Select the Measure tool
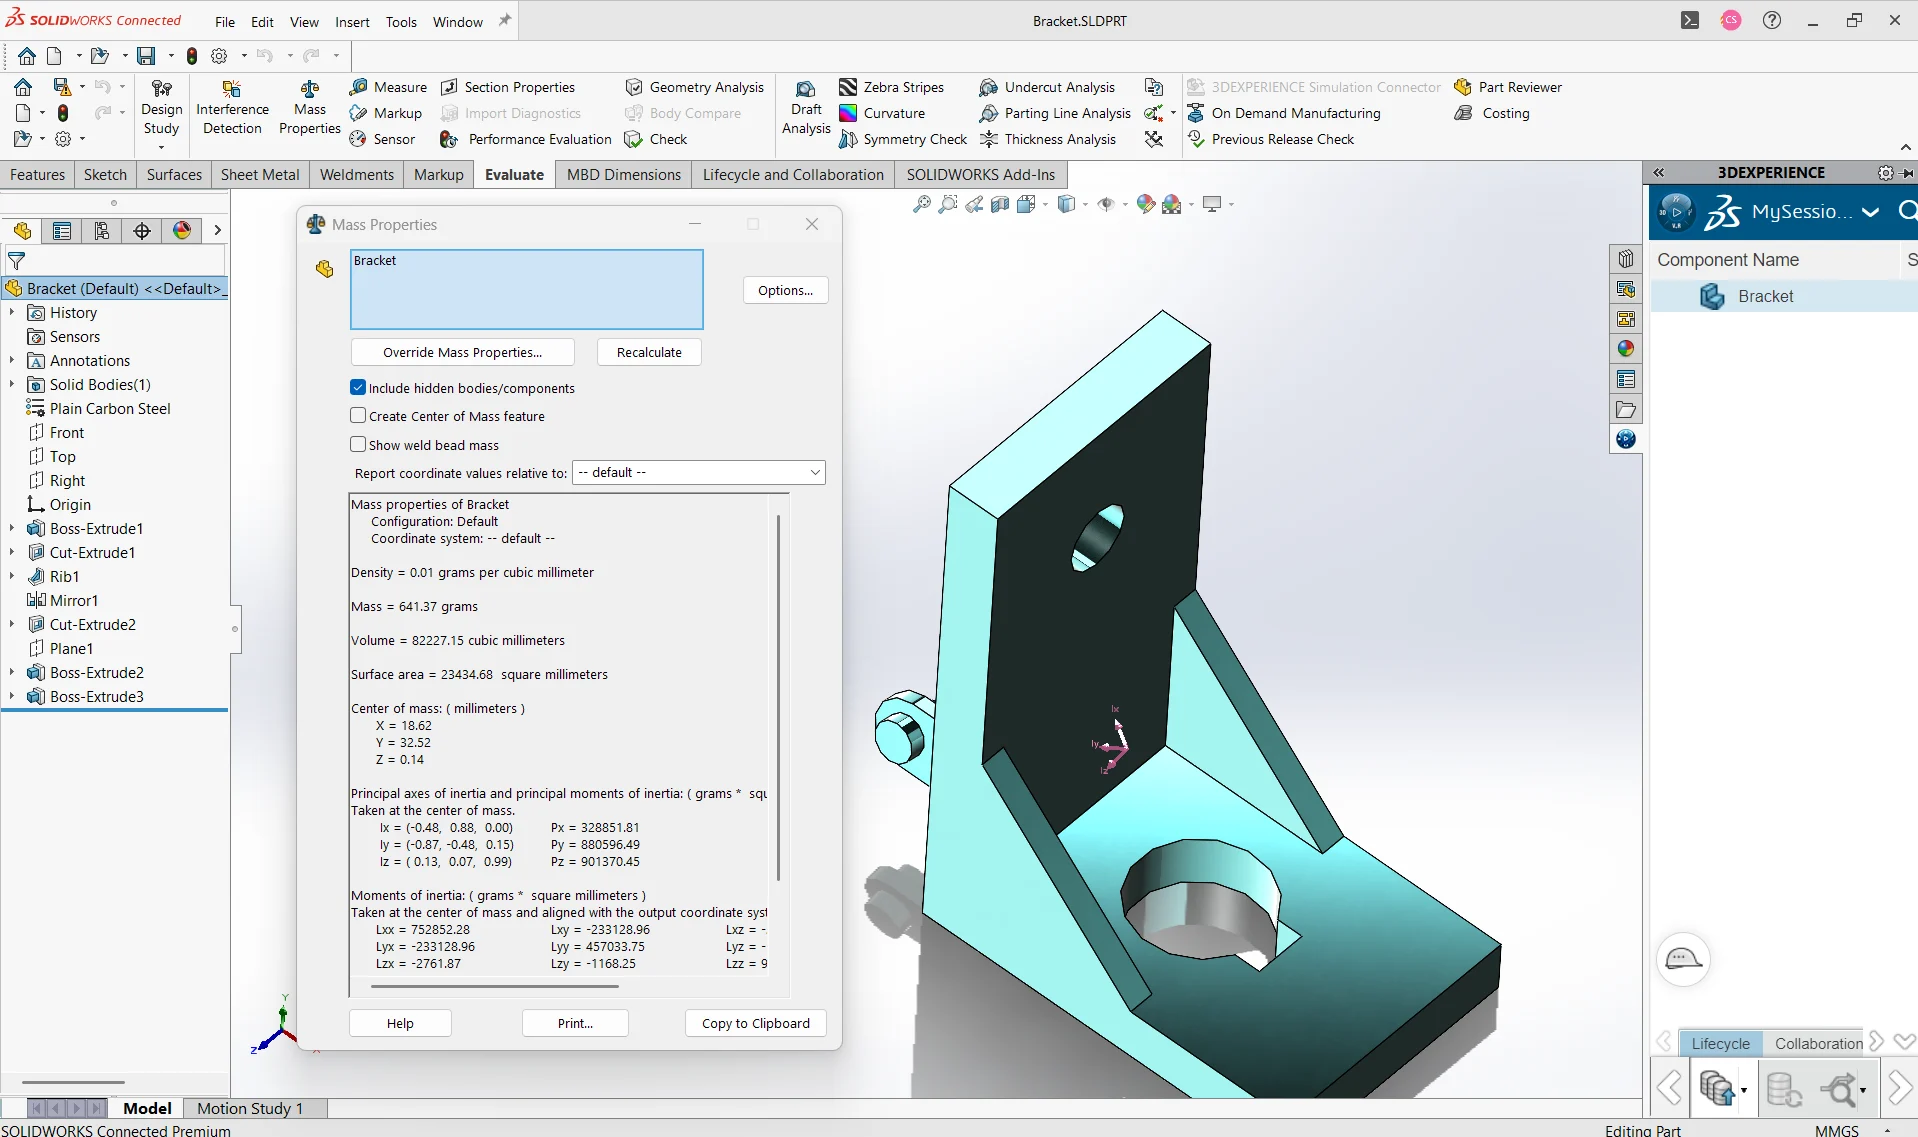This screenshot has width=1918, height=1137. [390, 87]
